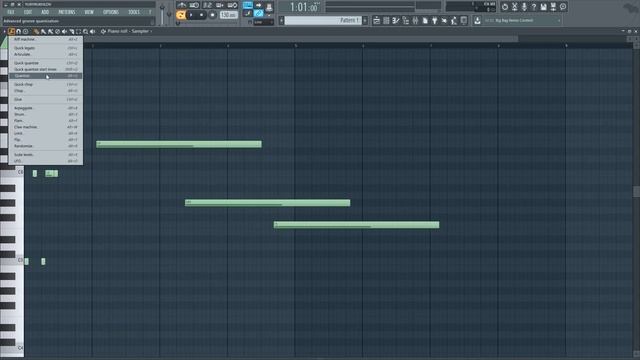The width and height of the screenshot is (640, 360).
Task: Pick the Zoom magnifier tool
Action: point(85,31)
